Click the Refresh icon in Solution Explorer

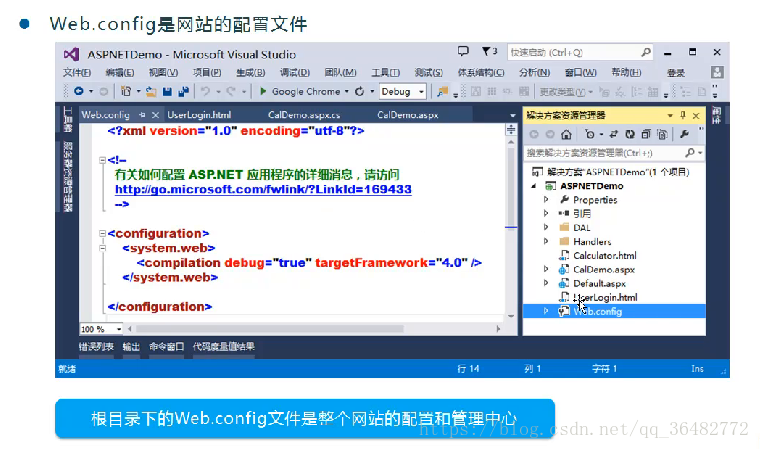[x=630, y=134]
